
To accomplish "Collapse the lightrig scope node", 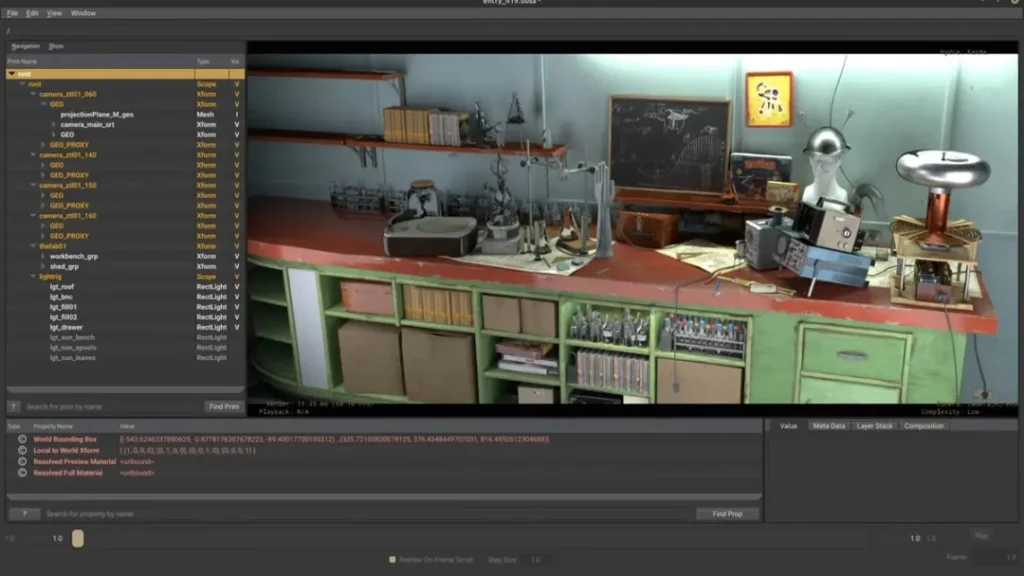I will (x=33, y=277).
